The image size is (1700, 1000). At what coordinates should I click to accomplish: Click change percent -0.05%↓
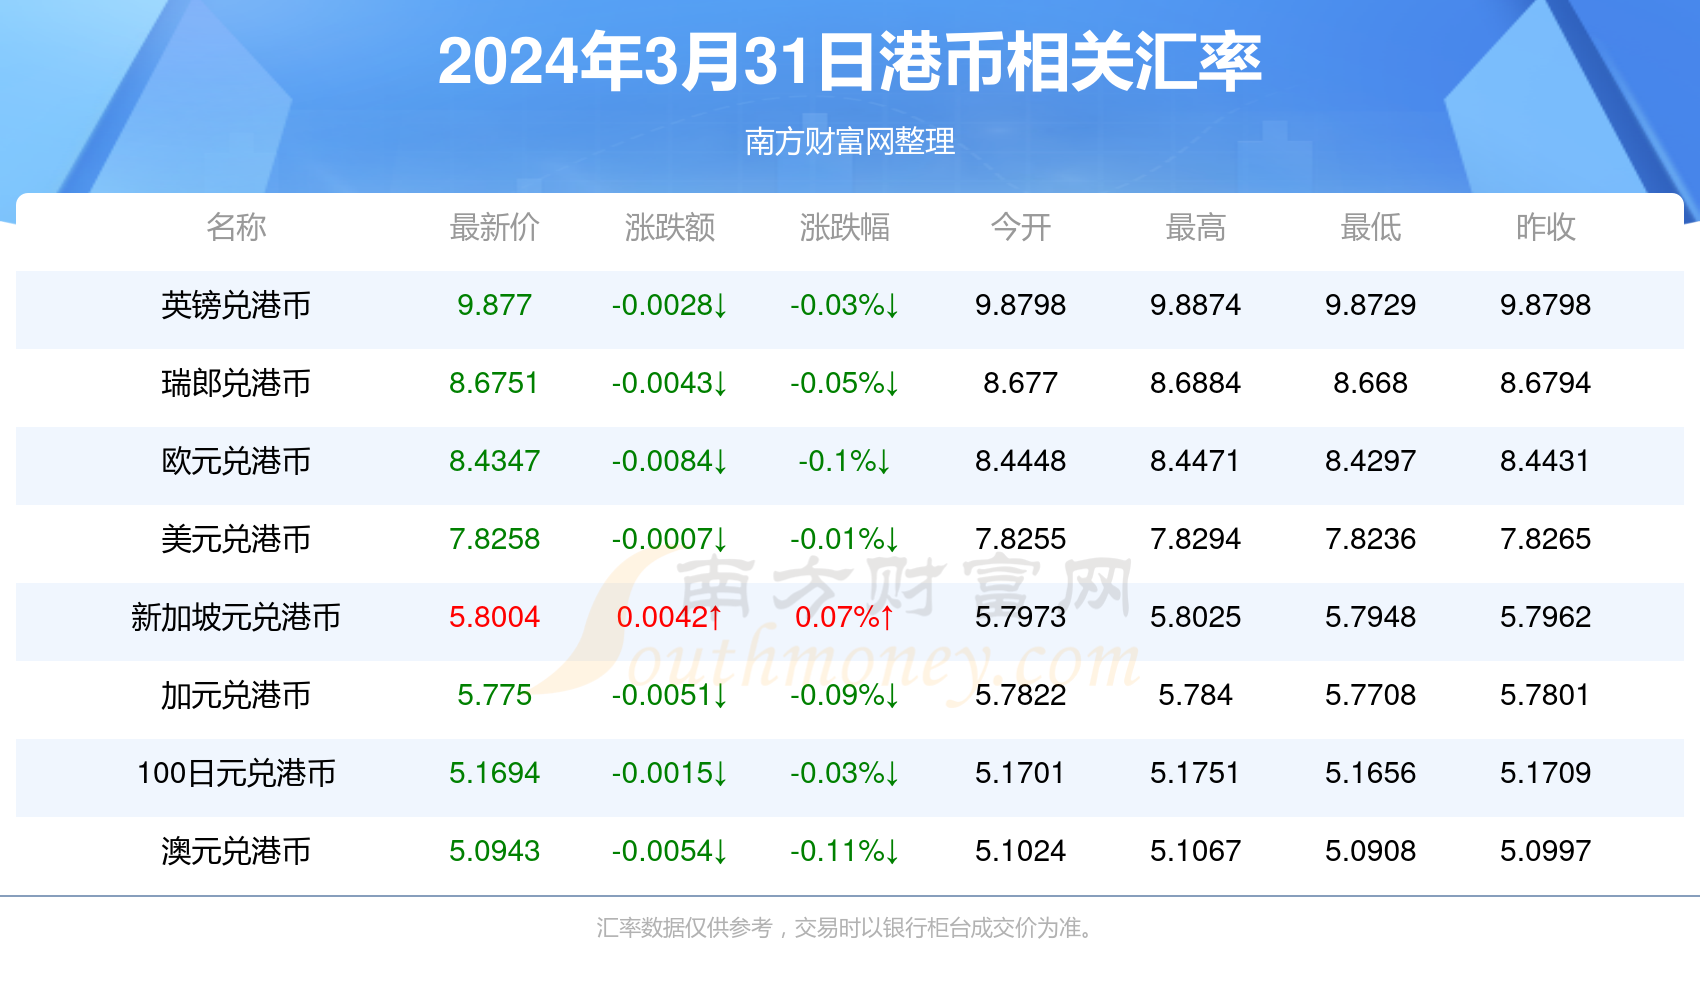pyautogui.click(x=845, y=383)
